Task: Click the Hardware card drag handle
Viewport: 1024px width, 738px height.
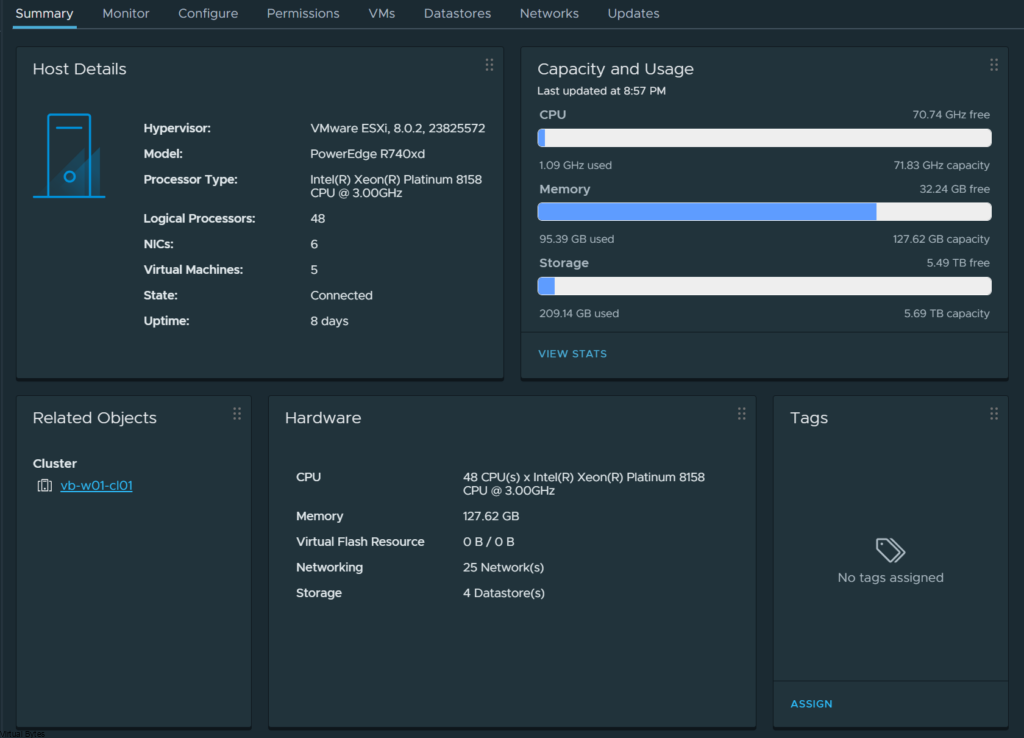Action: pyautogui.click(x=742, y=414)
